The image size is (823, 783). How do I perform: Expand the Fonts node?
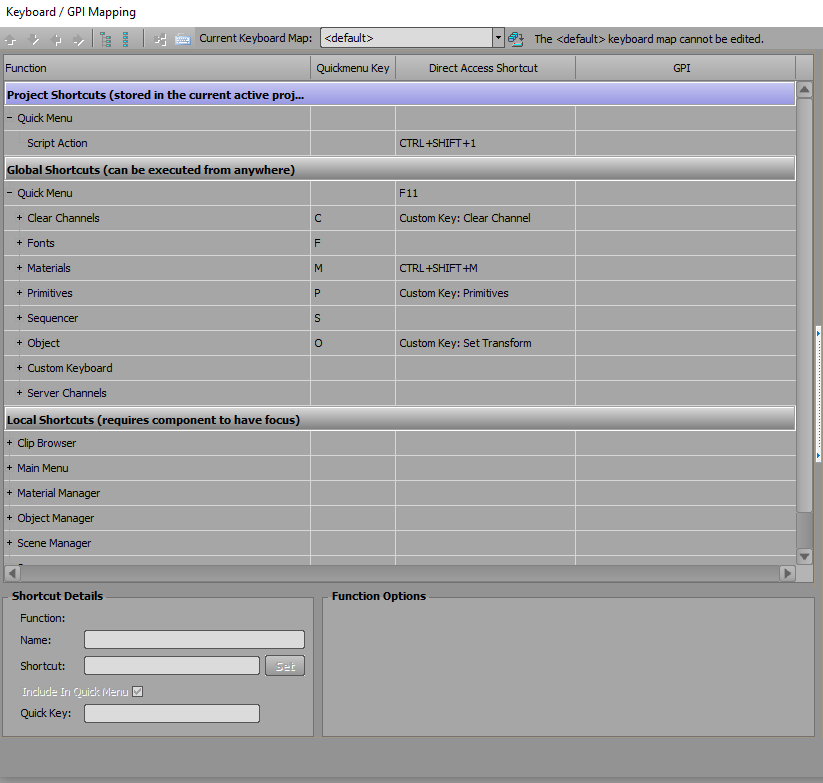19,243
